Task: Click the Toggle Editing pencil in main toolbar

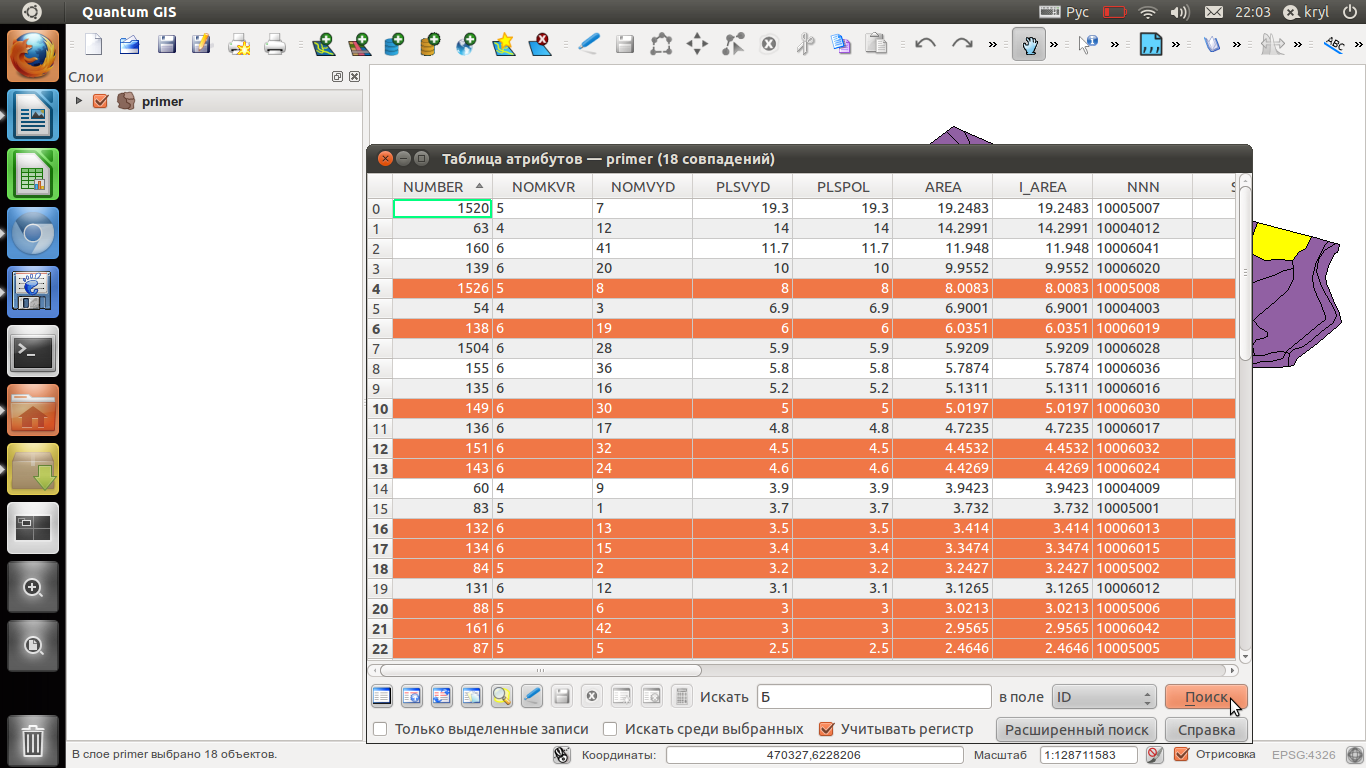Action: (589, 44)
